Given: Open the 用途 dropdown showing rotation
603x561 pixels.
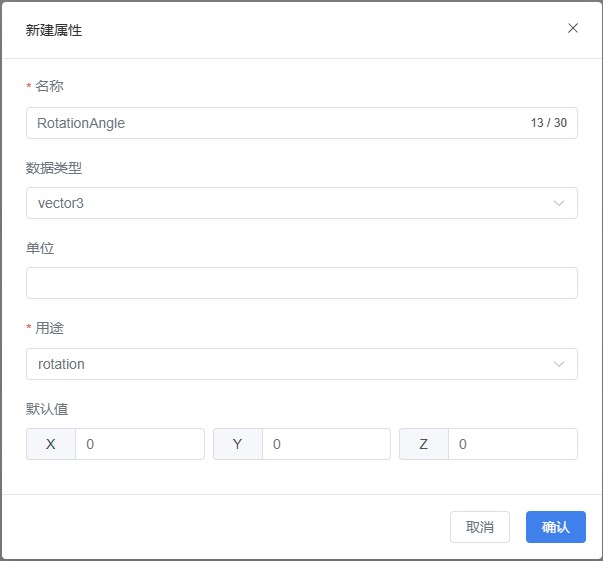Looking at the screenshot, I should (x=290, y=364).
